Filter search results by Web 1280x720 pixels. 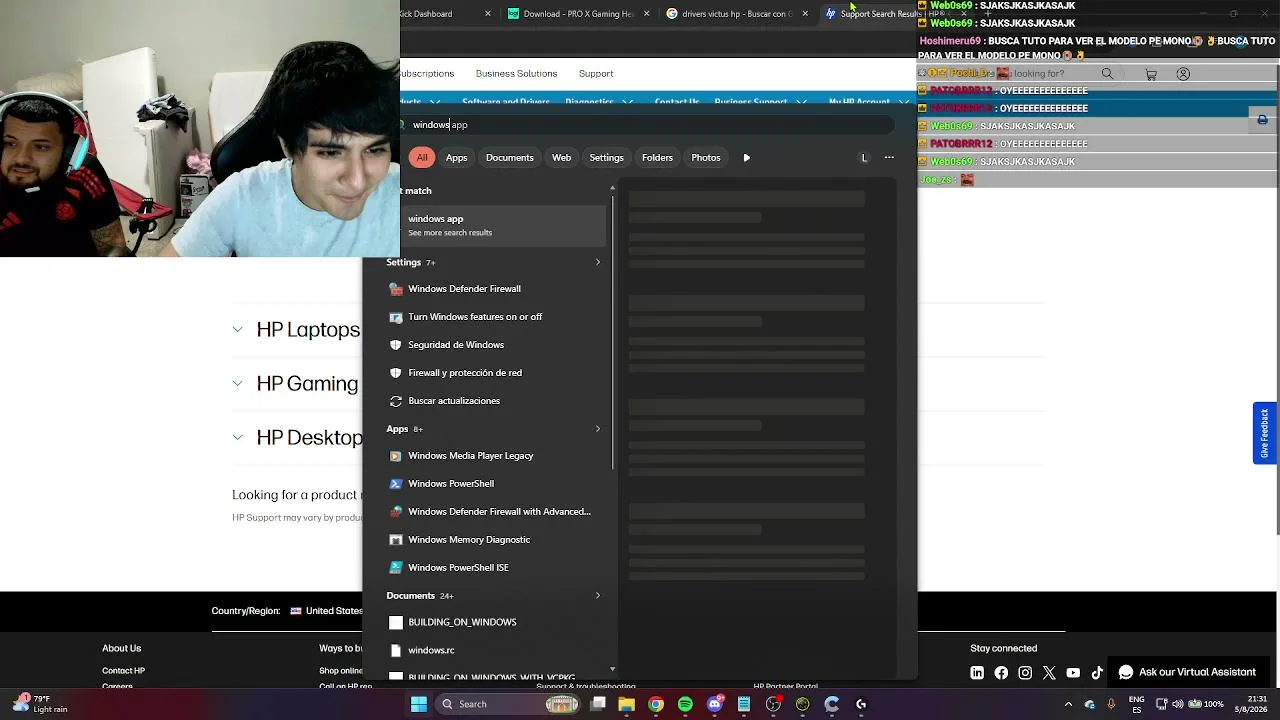coord(562,158)
